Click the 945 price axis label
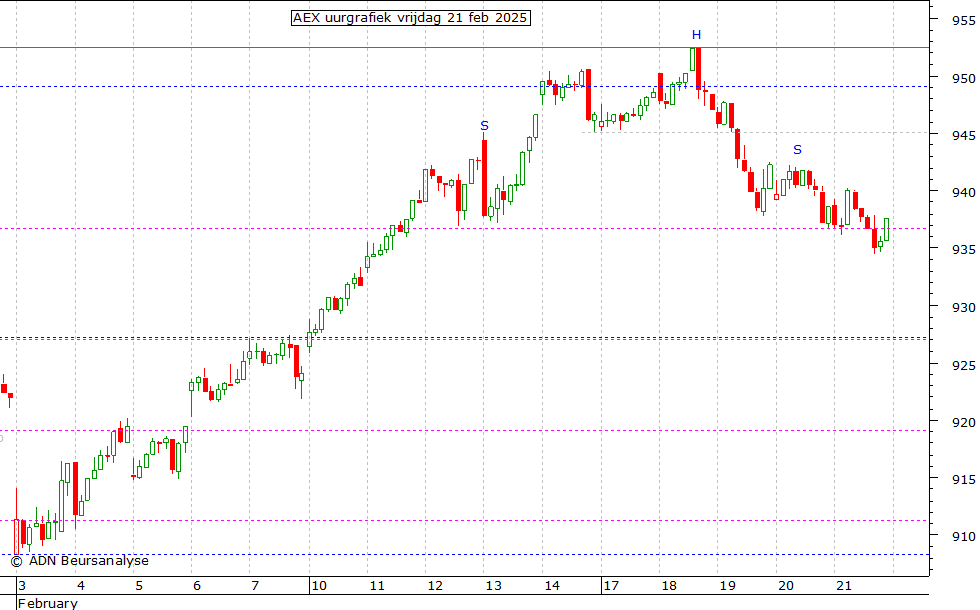The image size is (980, 610). point(963,135)
